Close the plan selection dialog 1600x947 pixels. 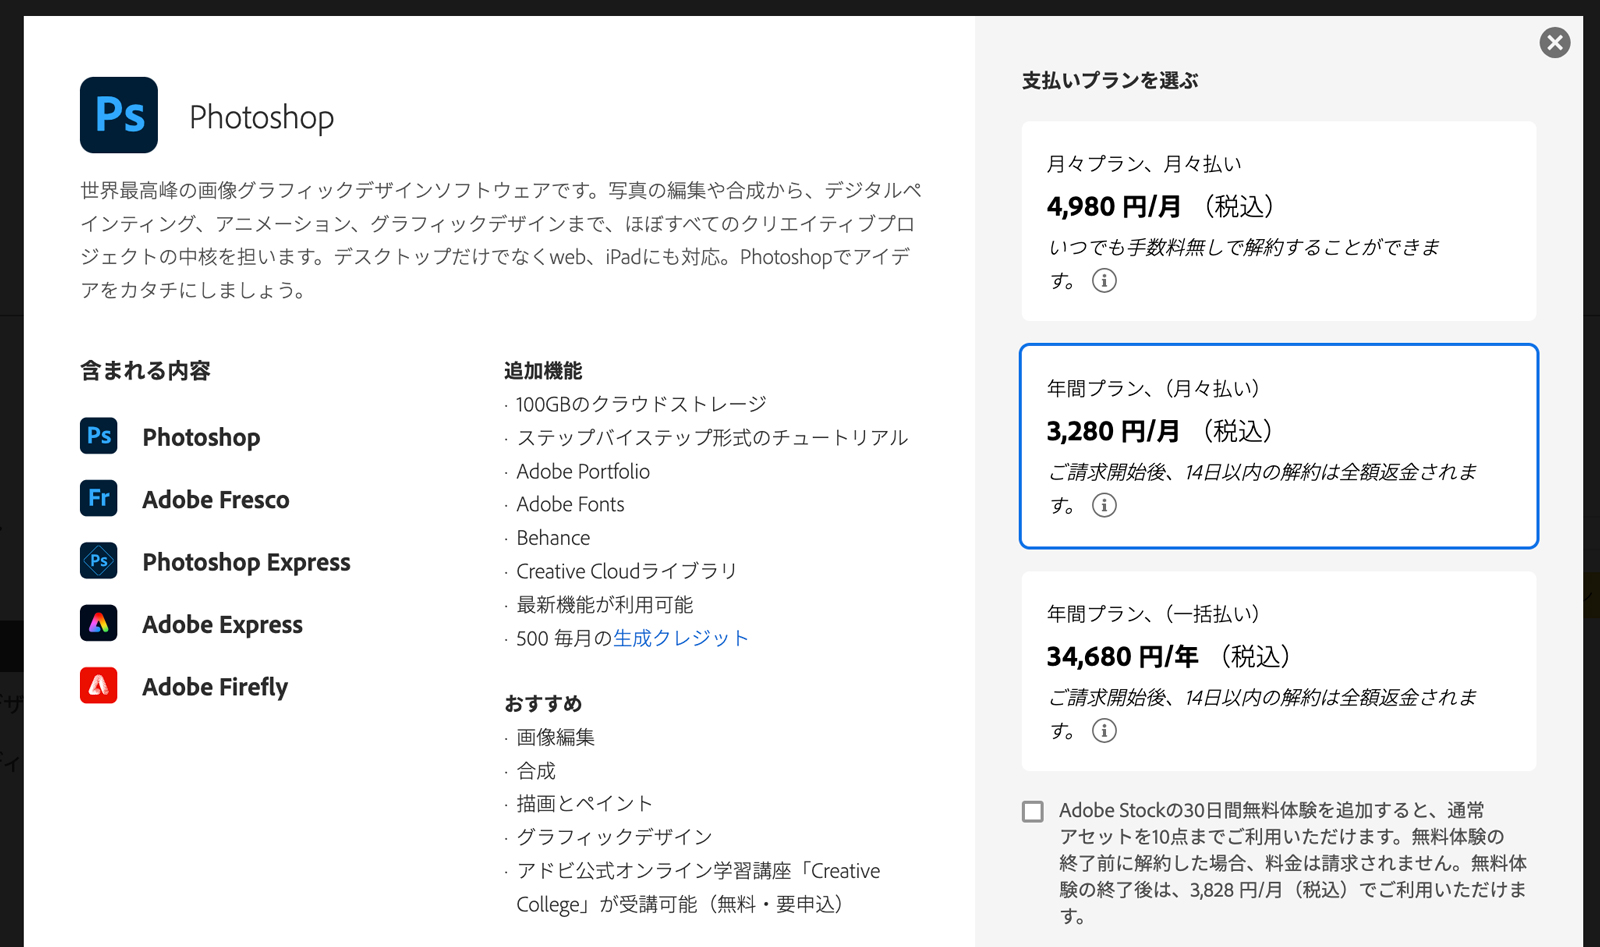tap(1555, 43)
